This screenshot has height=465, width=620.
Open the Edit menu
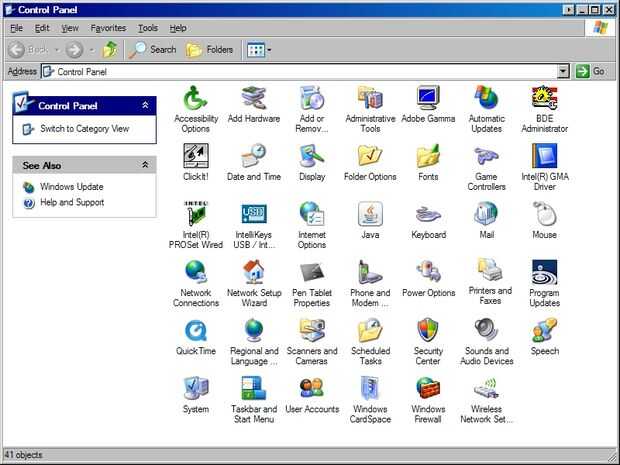coord(42,28)
